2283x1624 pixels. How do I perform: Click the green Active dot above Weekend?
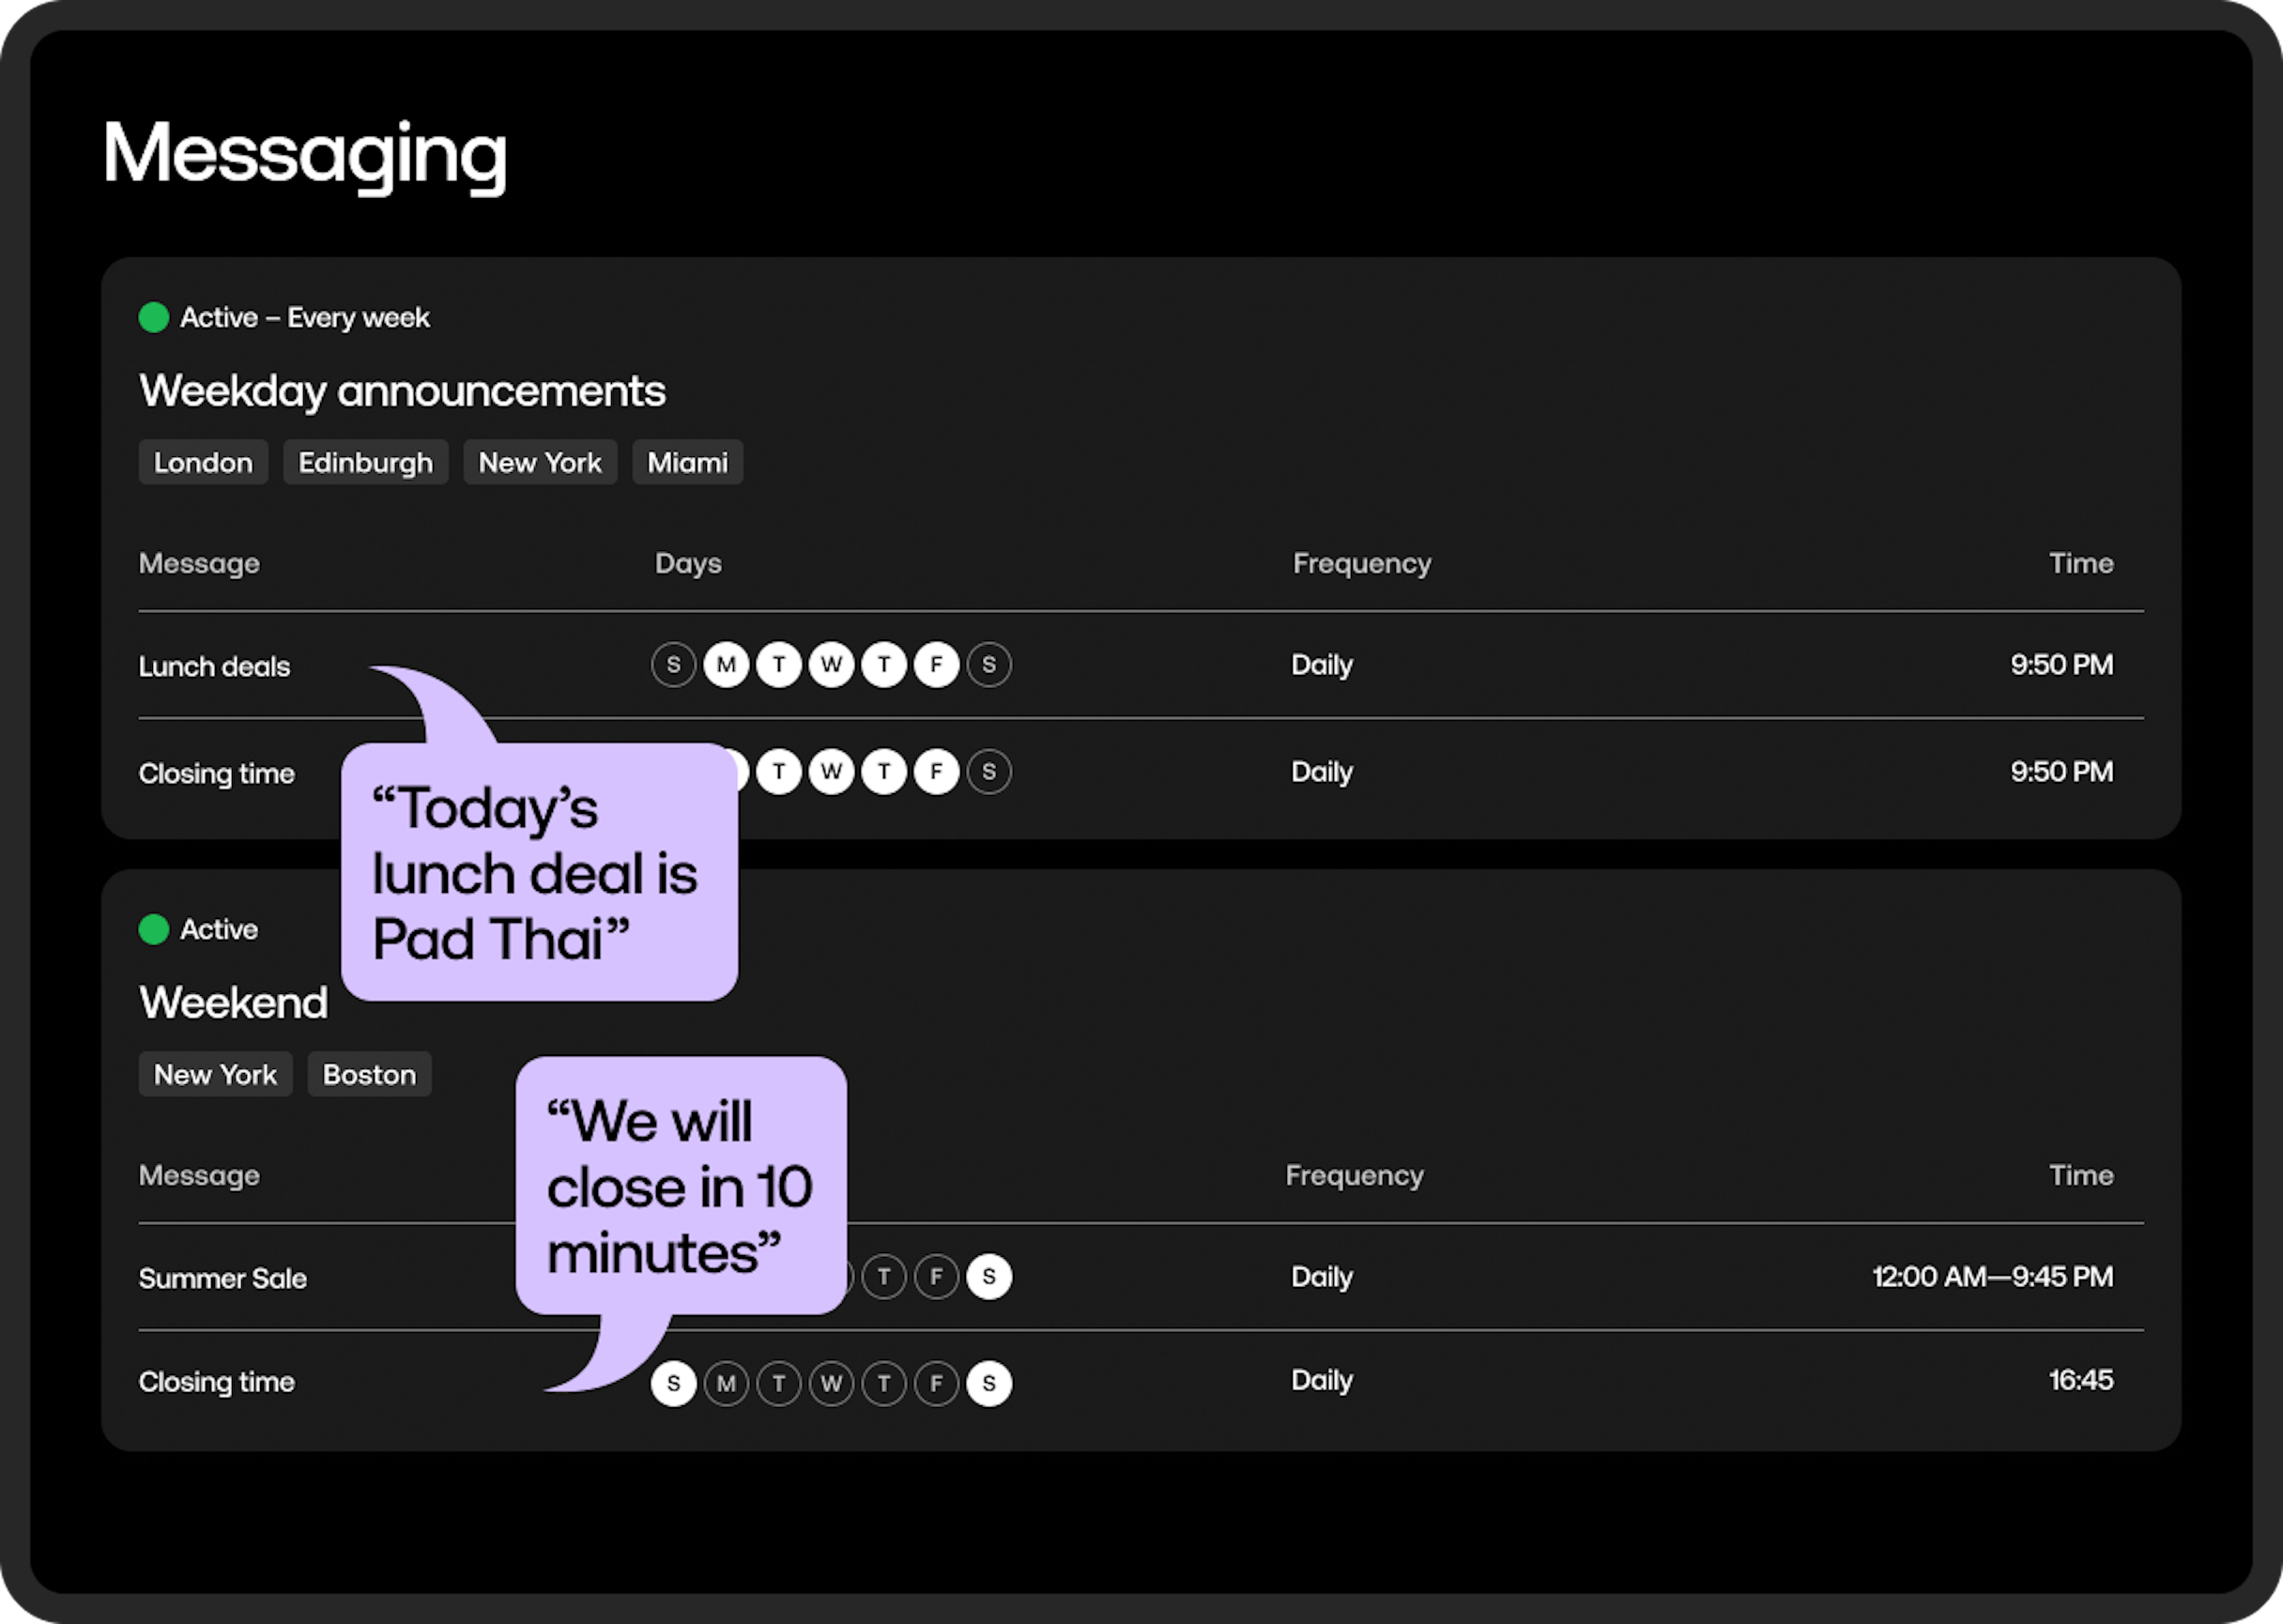point(154,930)
